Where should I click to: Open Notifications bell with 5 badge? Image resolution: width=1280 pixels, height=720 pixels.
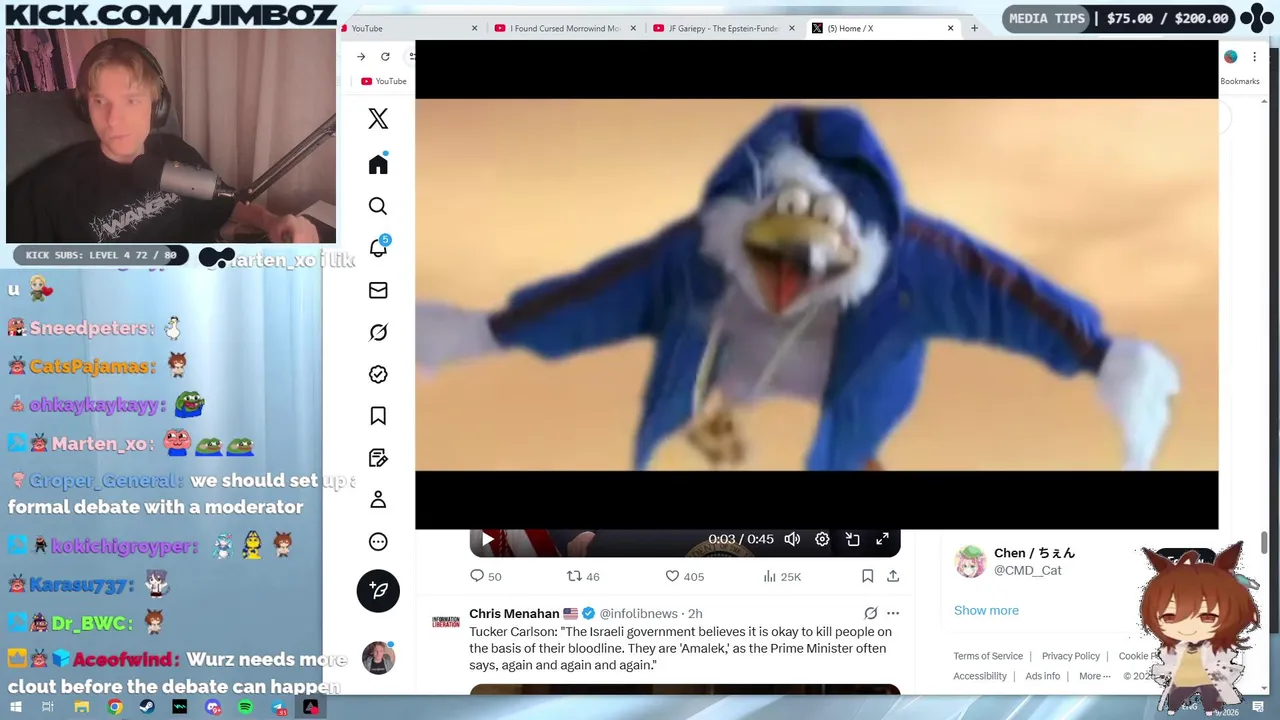tap(379, 247)
